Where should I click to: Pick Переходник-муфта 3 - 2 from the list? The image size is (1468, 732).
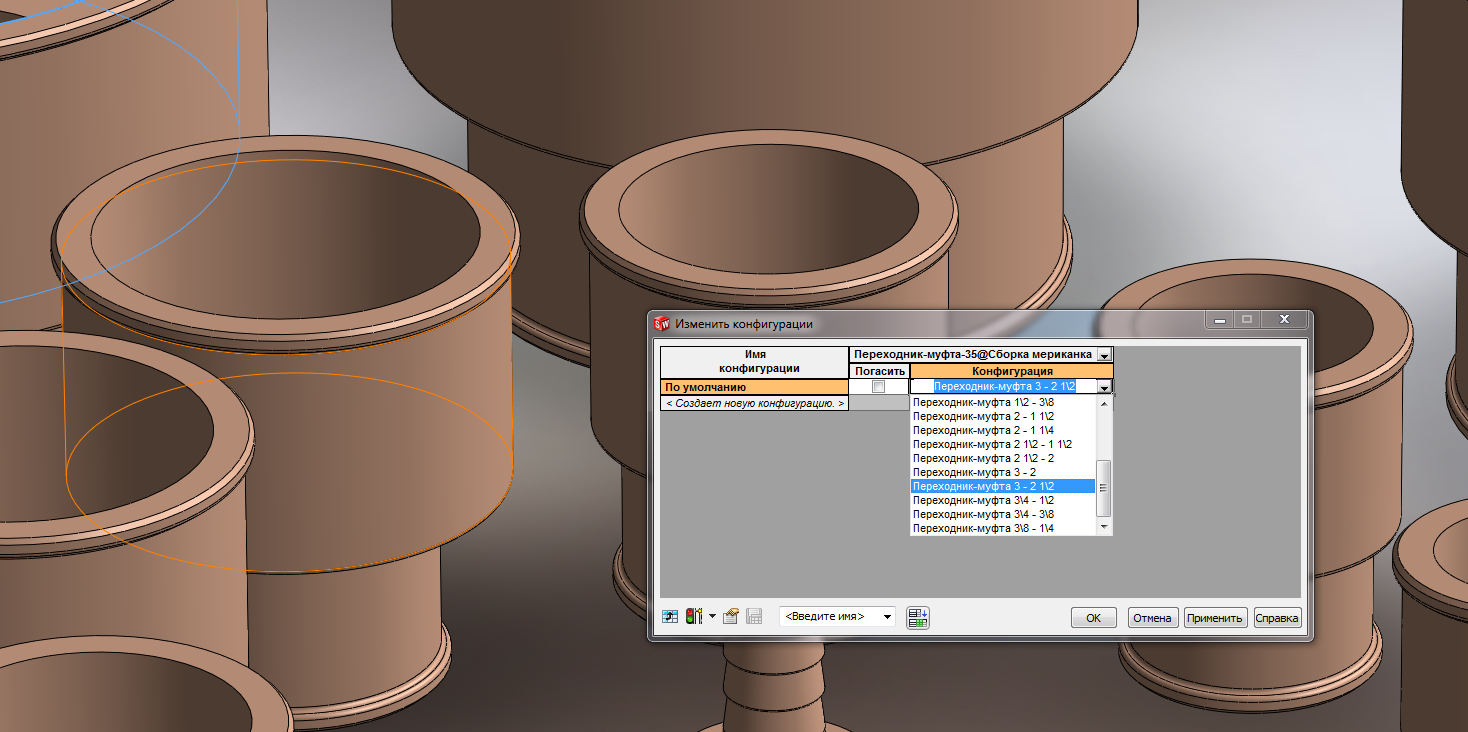(x=1003, y=472)
